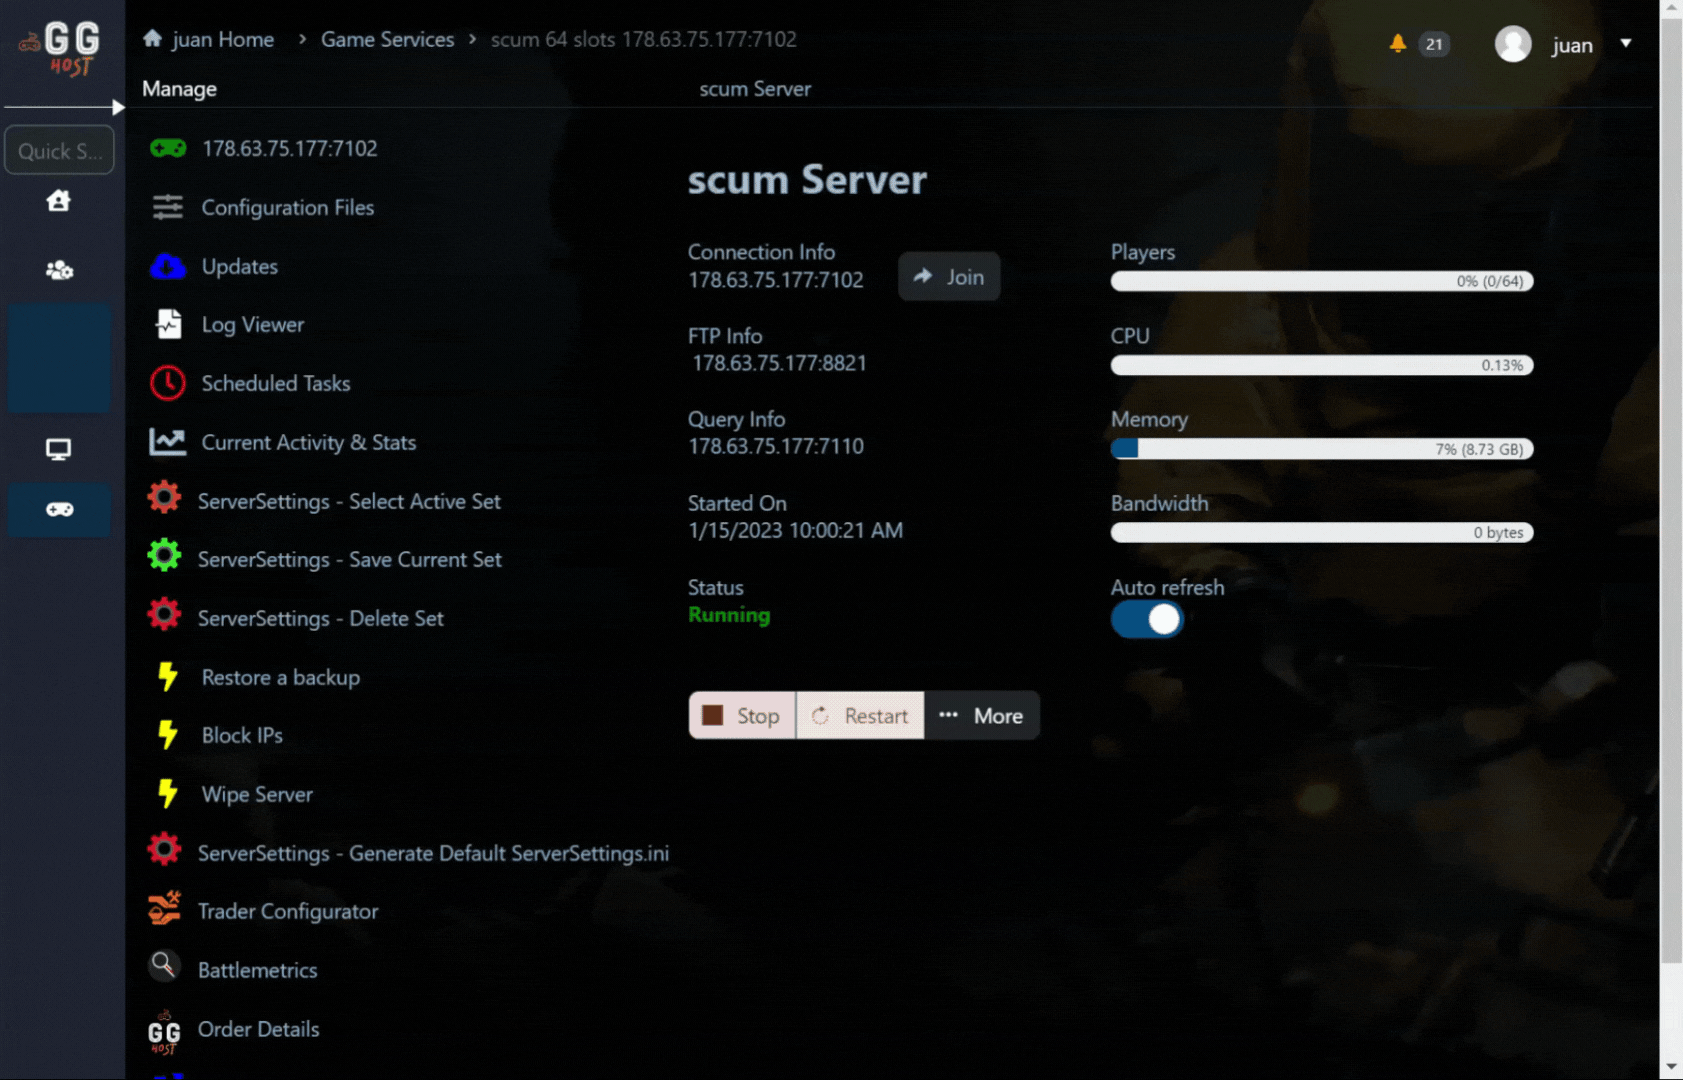The width and height of the screenshot is (1683, 1080).
Task: Open gamepad icon in left sidebar
Action: (59, 510)
